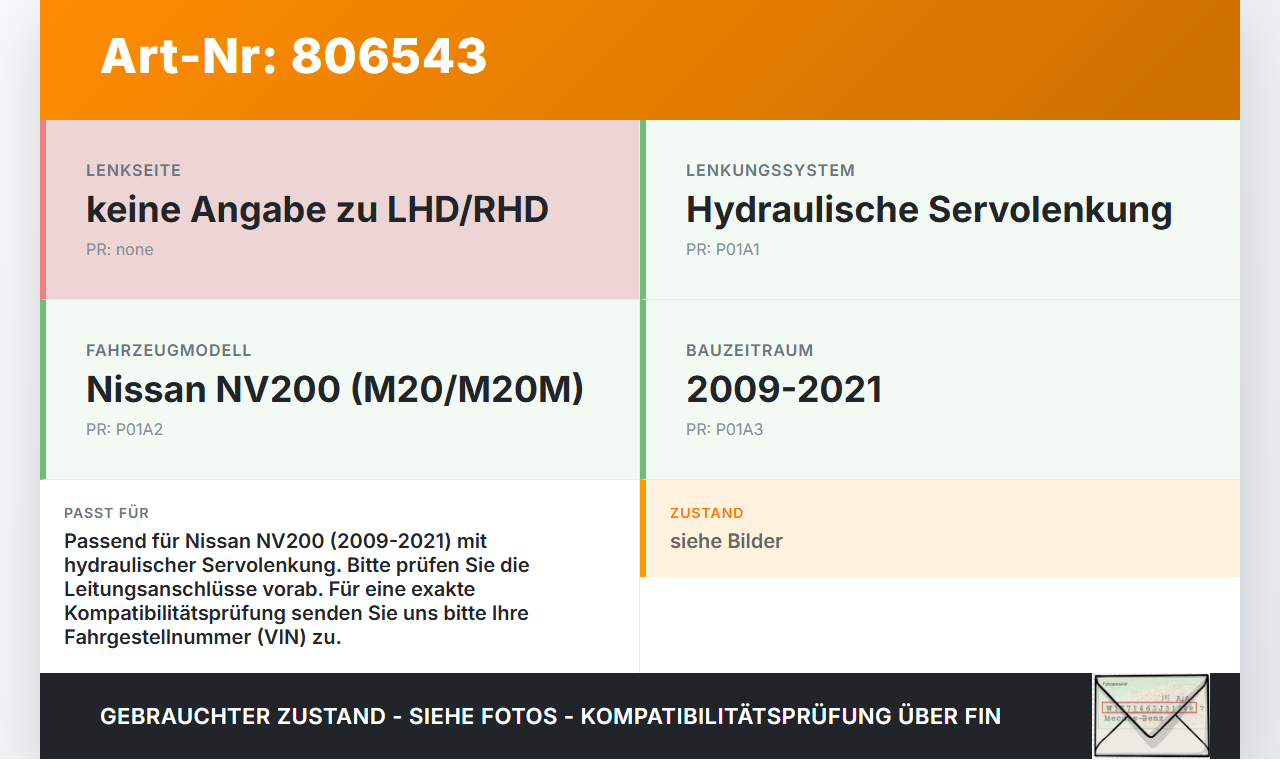Click the 'PR: P01A3' code
1280x760 pixels.
coord(724,430)
